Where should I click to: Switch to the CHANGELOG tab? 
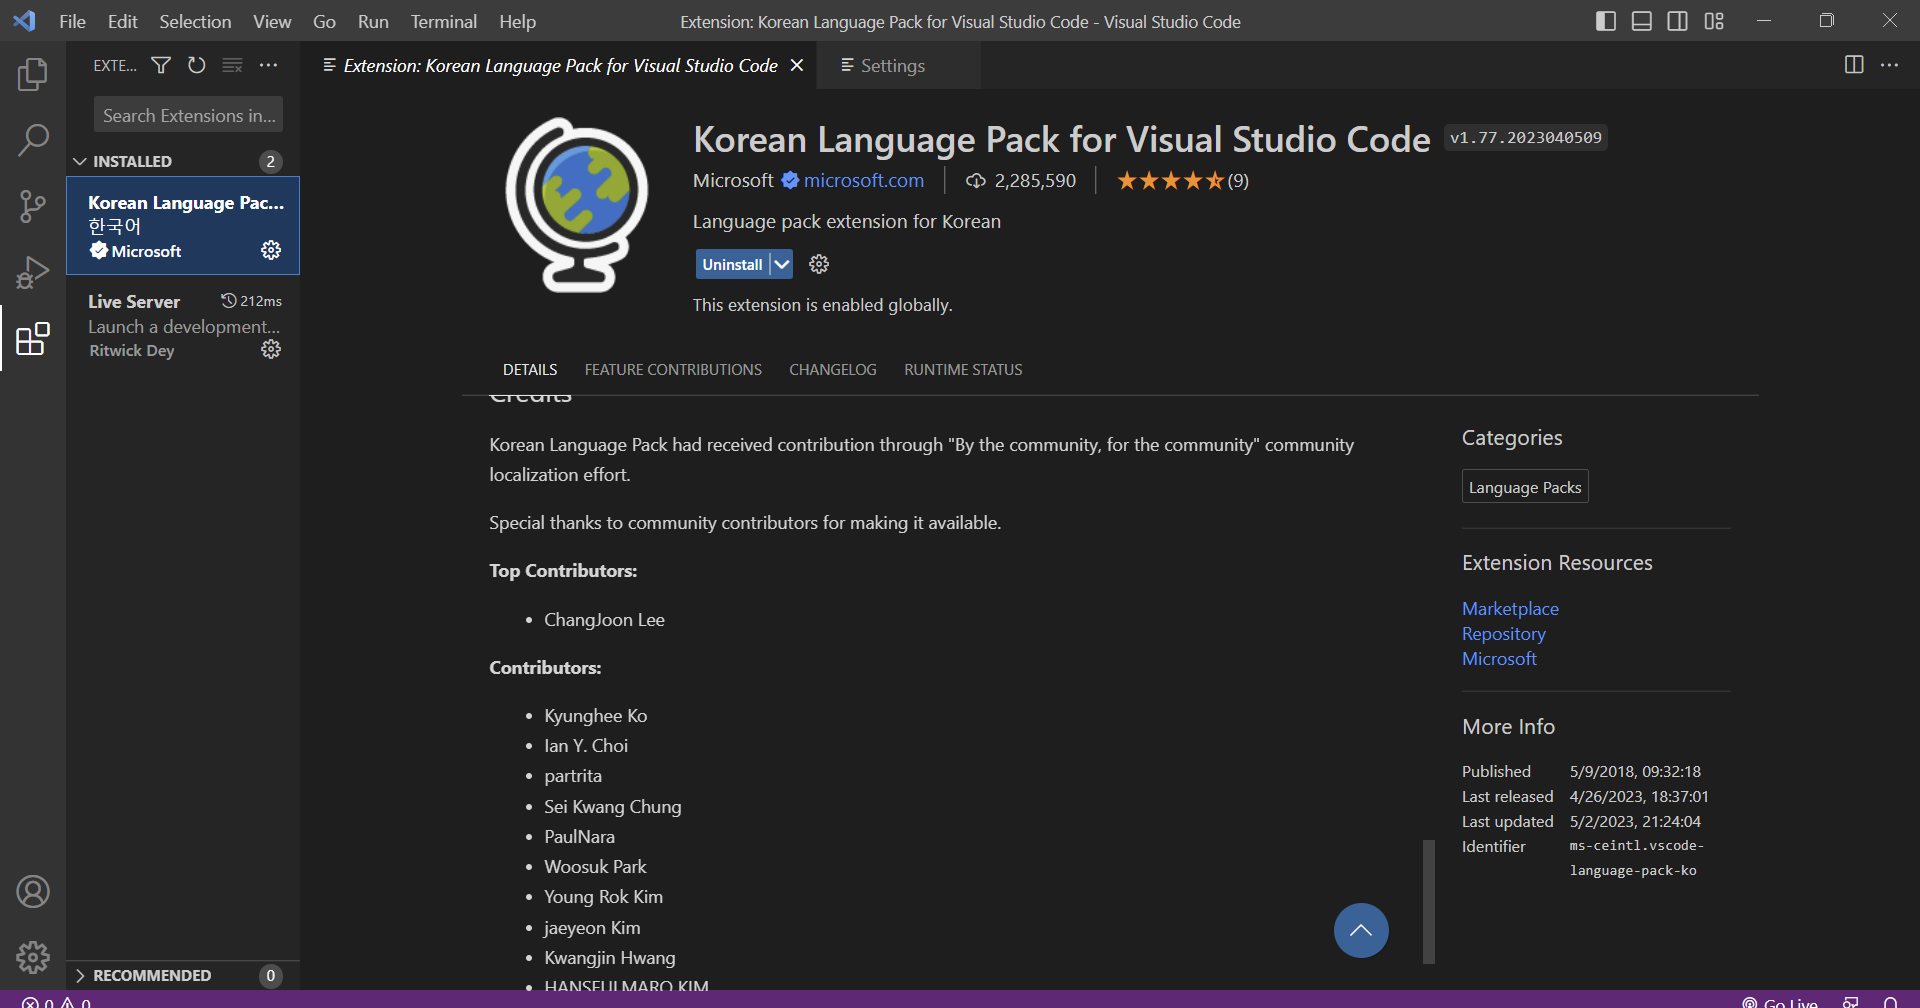coord(833,369)
